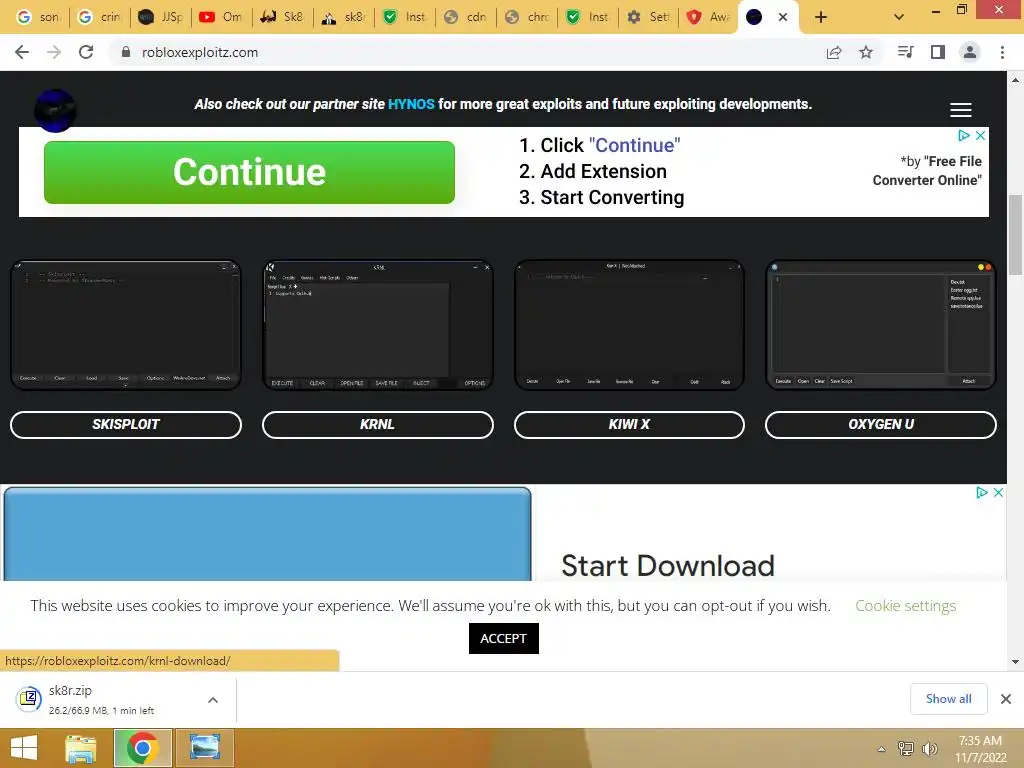
Task: Click the KRNL screenshot thumbnail
Action: tap(377, 325)
